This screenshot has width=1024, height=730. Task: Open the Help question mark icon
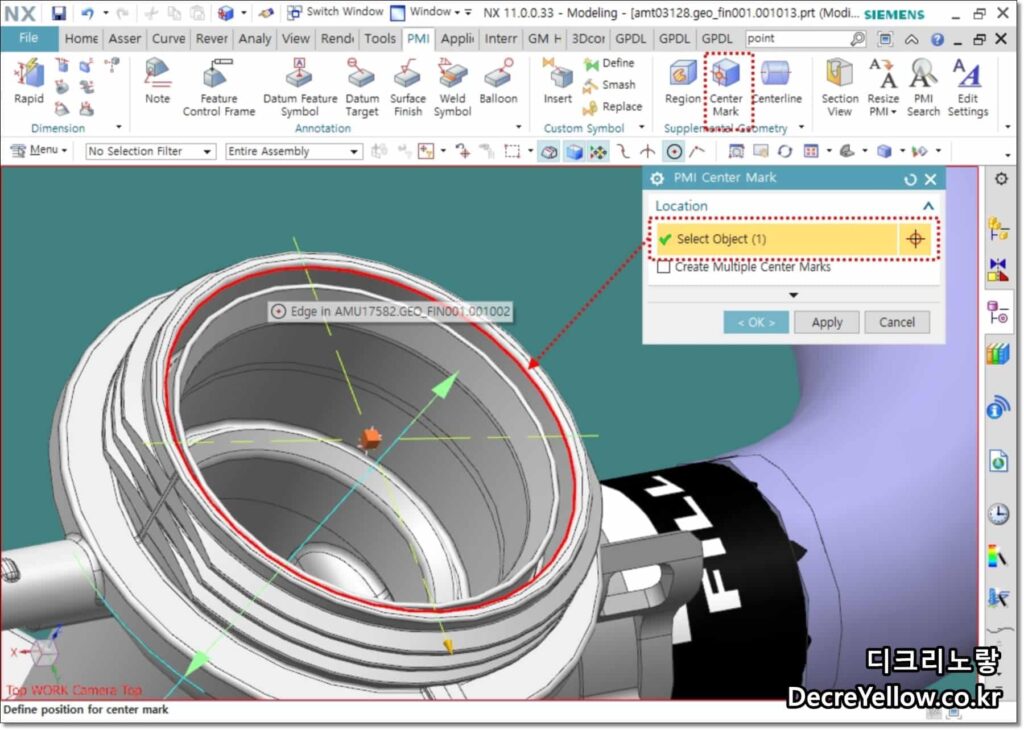click(x=937, y=39)
